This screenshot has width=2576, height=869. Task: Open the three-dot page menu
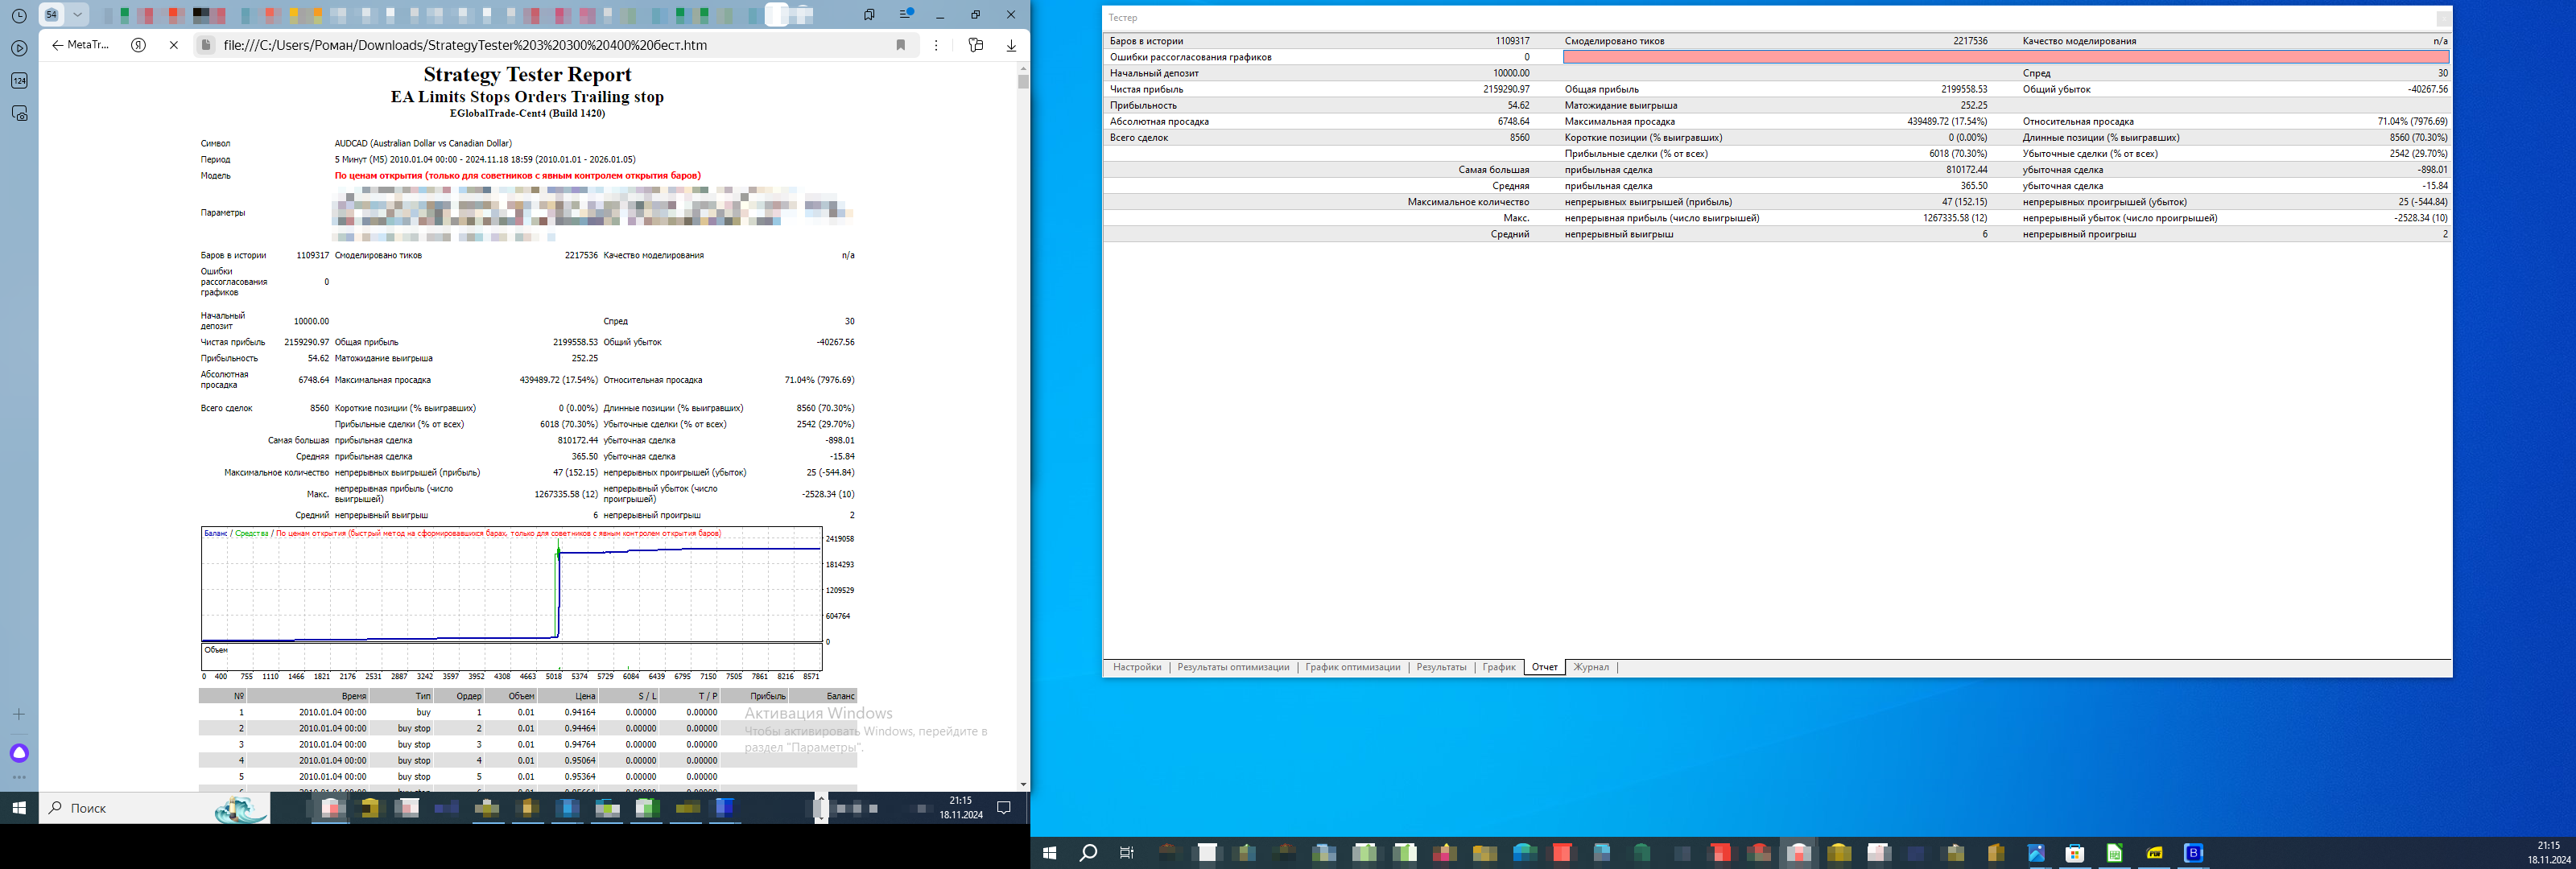point(936,45)
